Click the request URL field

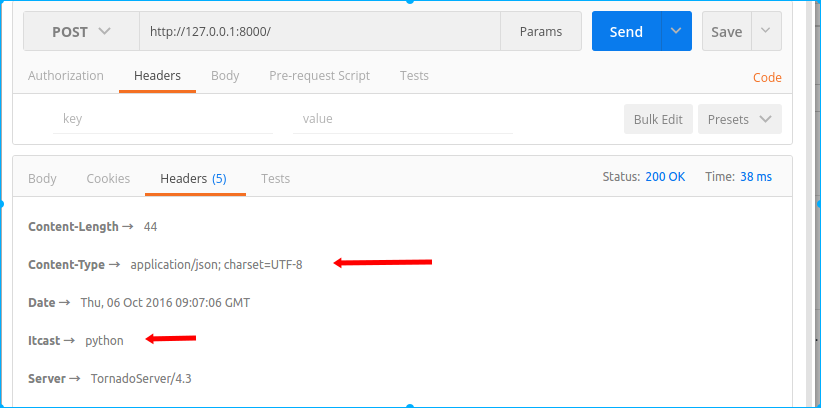pyautogui.click(x=319, y=32)
